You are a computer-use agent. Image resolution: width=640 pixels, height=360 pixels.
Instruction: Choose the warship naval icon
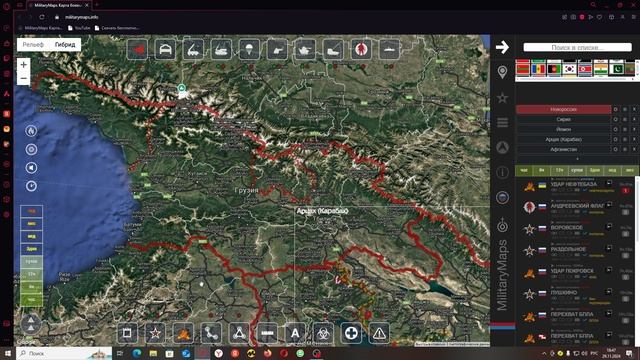[x=389, y=50]
